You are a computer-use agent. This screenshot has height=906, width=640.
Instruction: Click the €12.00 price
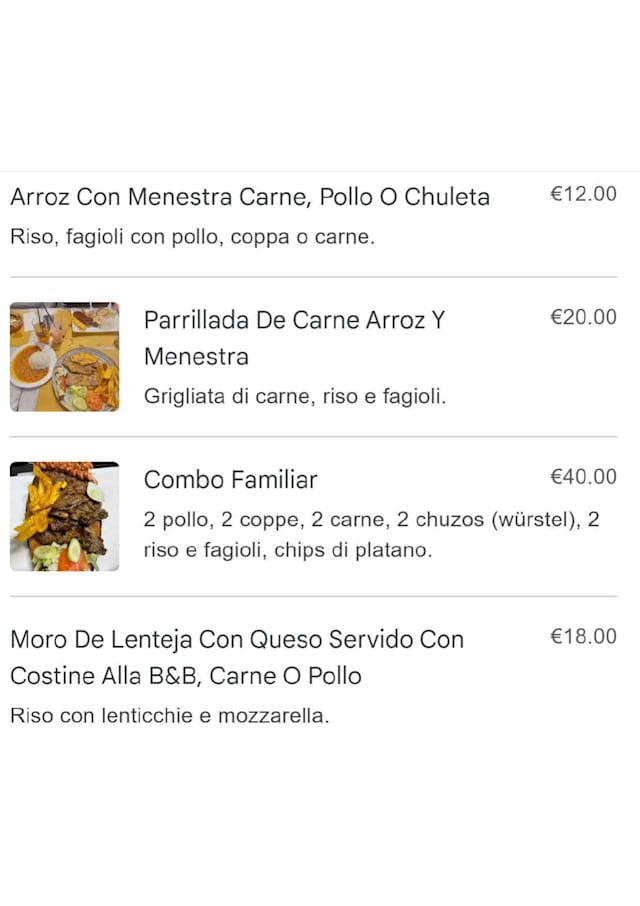tap(583, 195)
